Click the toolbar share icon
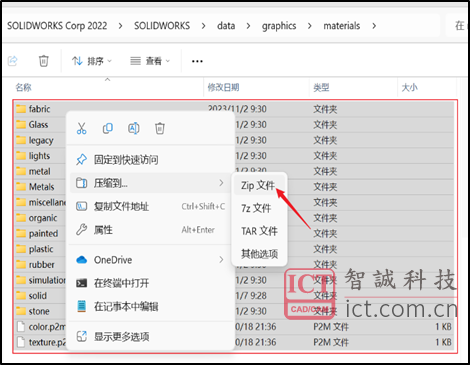 13,61
